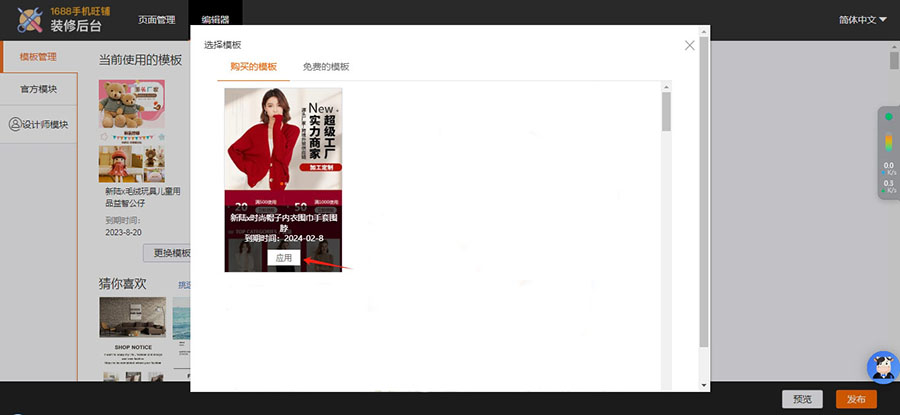Switch to the 编辑器 tab
This screenshot has width=900, height=415.
215,20
